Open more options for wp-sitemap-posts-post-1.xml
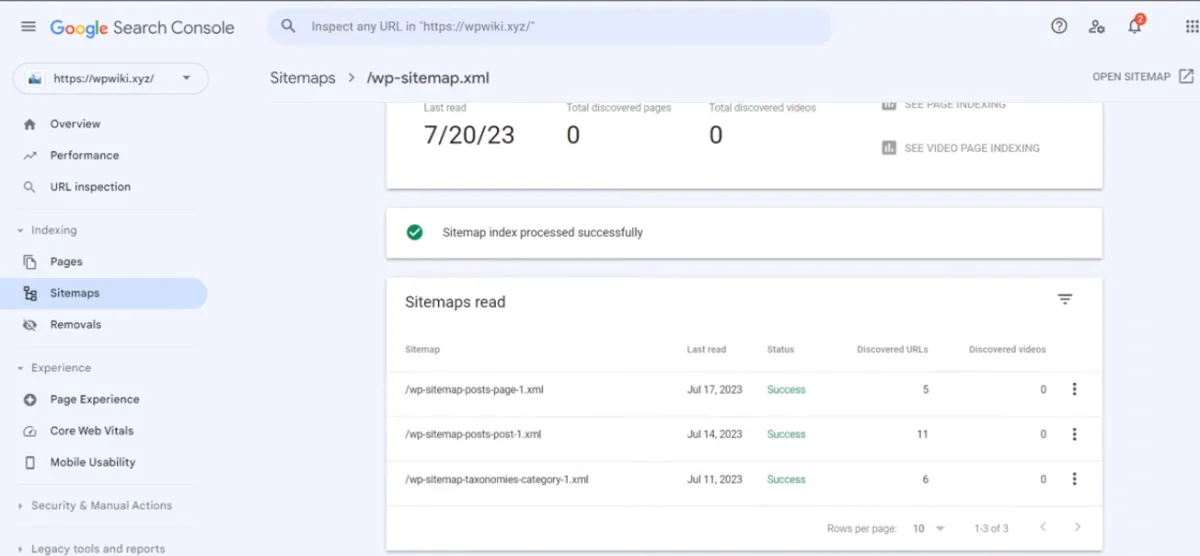 (1074, 434)
